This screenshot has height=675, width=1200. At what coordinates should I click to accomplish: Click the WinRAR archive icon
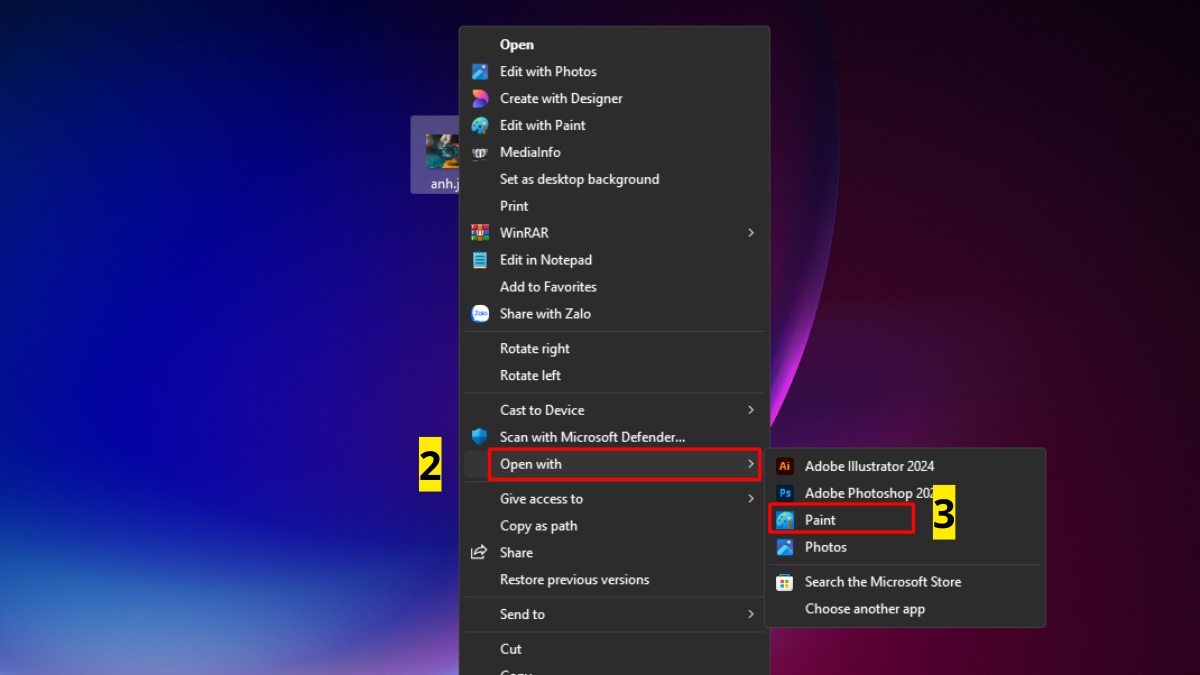[x=481, y=232]
